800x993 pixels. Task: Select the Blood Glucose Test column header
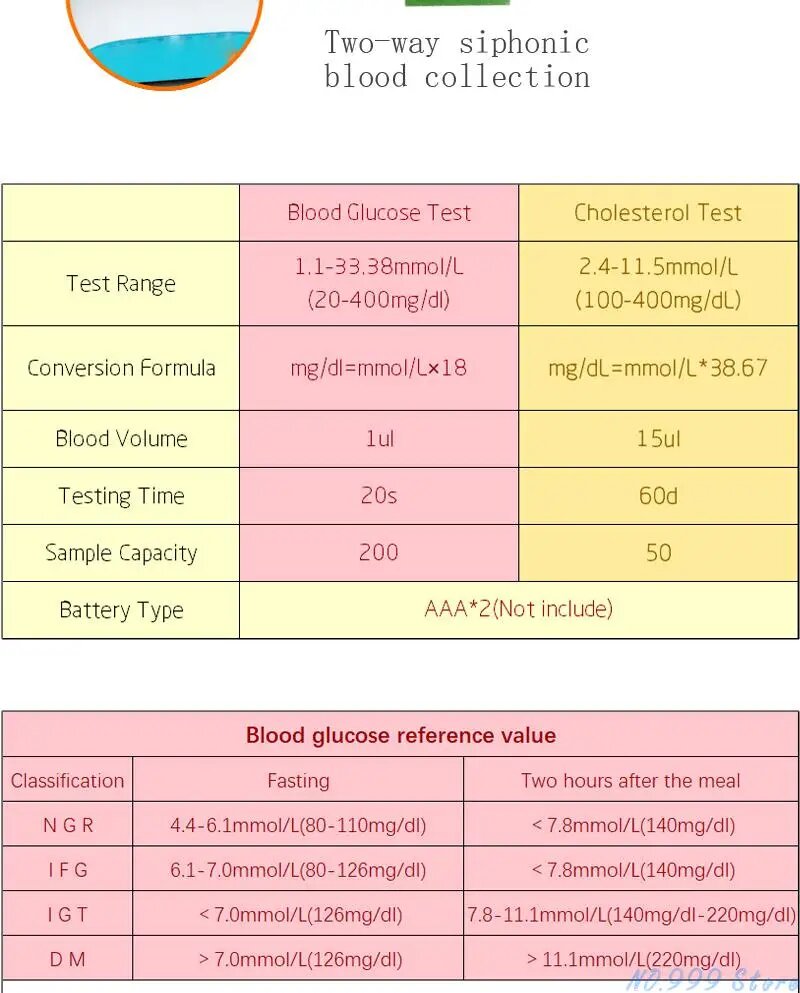pos(379,213)
